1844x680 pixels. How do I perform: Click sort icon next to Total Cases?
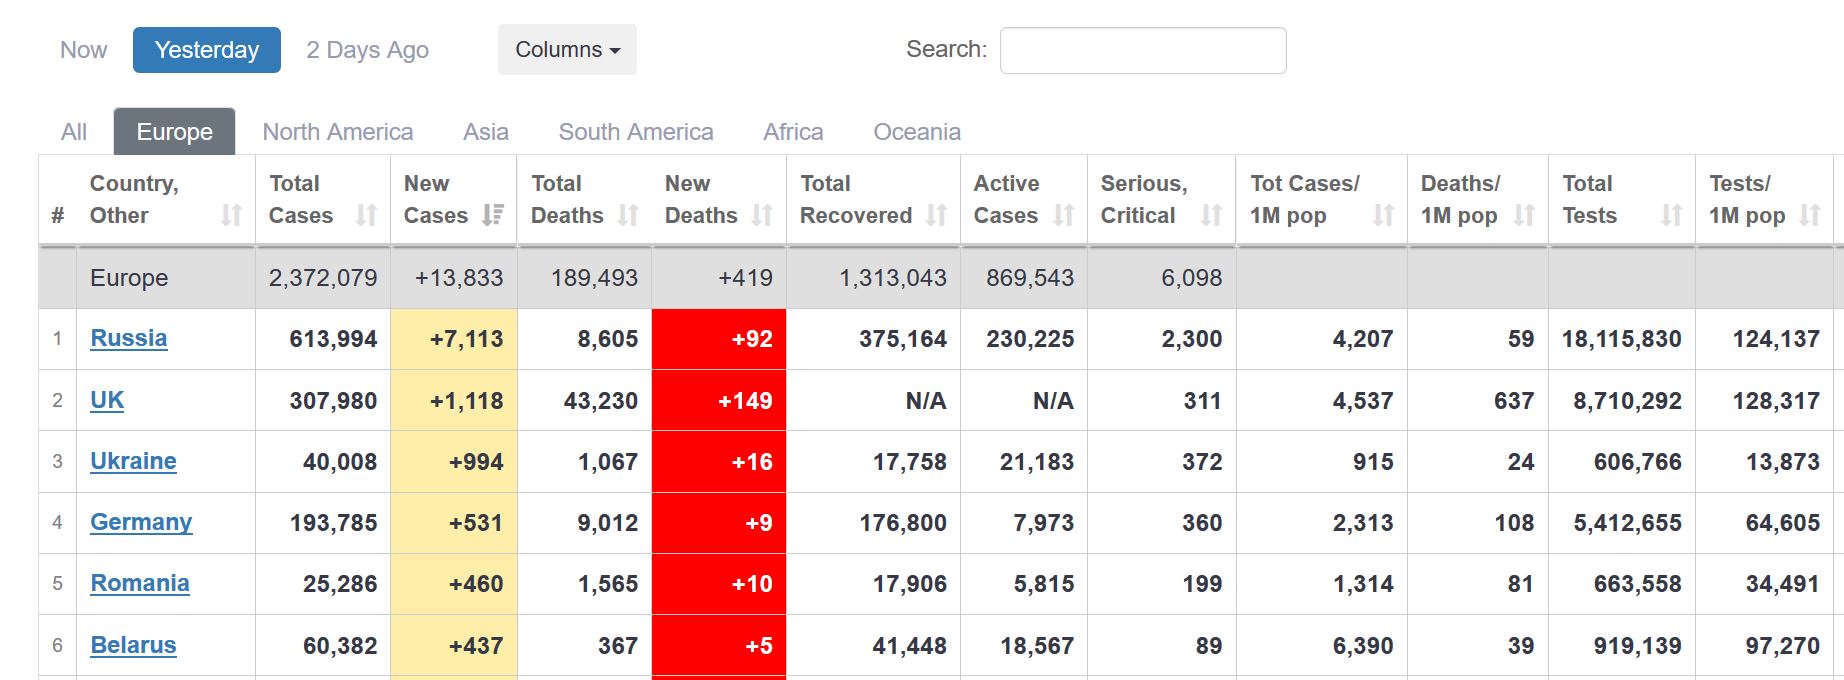coord(366,215)
